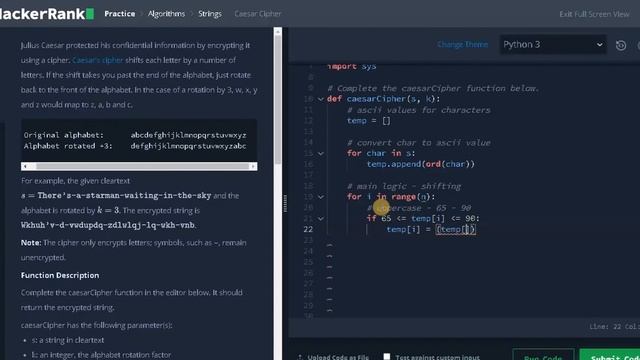Click the Change Theme link

point(462,44)
